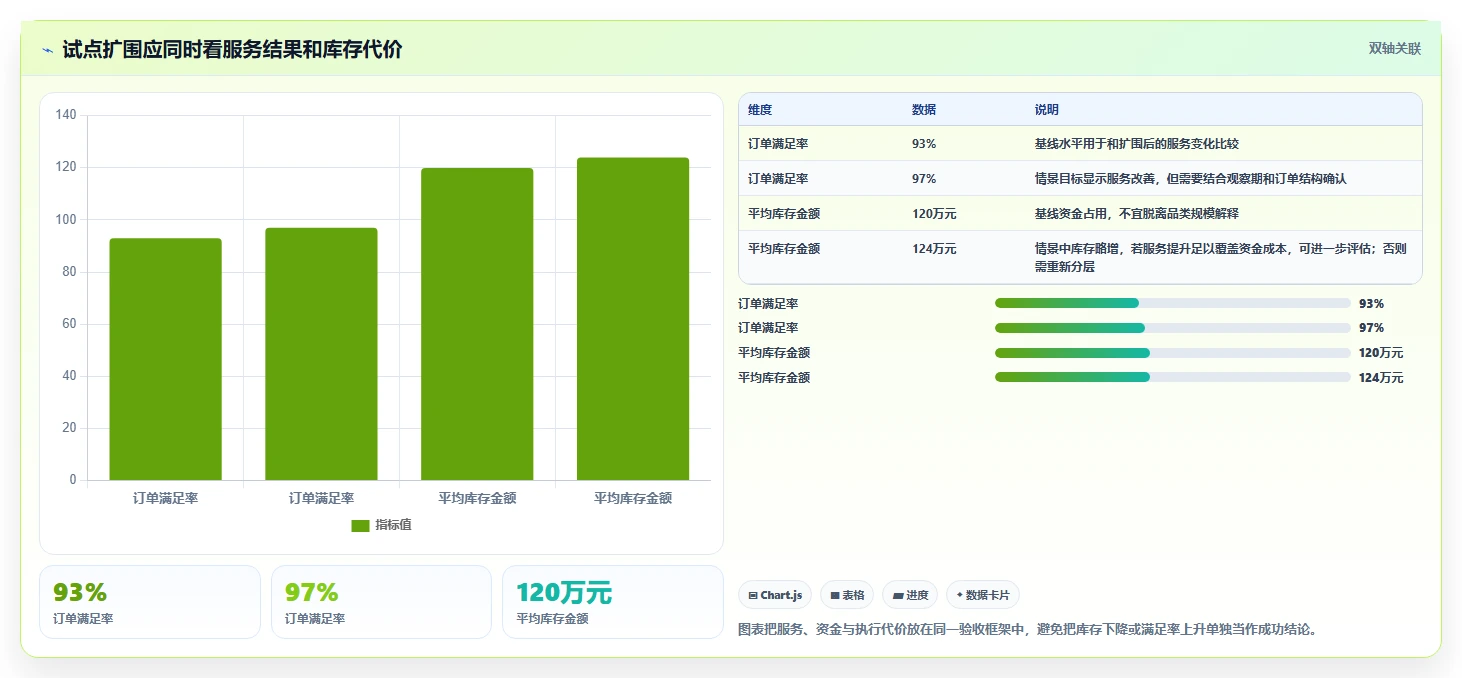This screenshot has height=678, width=1462.
Task: Click the 120万元 cell in the table
Action: (x=934, y=214)
